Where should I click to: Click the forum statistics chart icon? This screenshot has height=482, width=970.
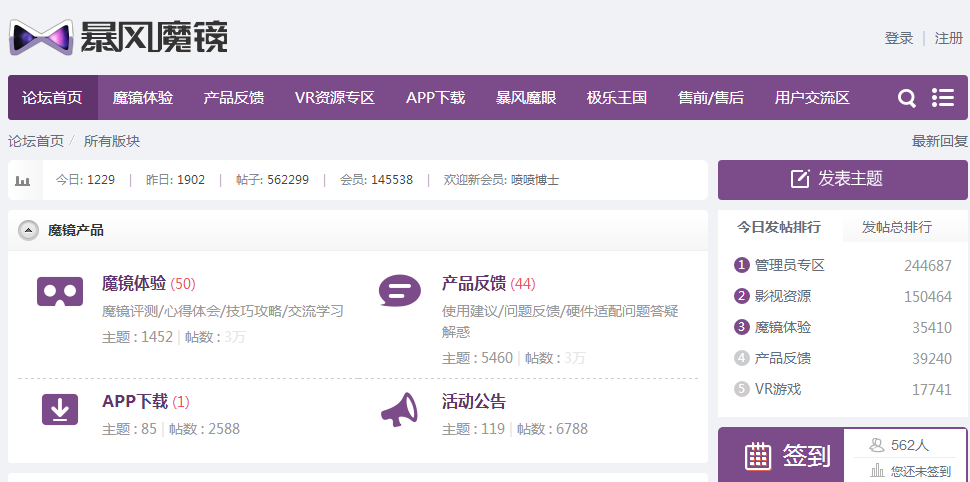pos(23,181)
